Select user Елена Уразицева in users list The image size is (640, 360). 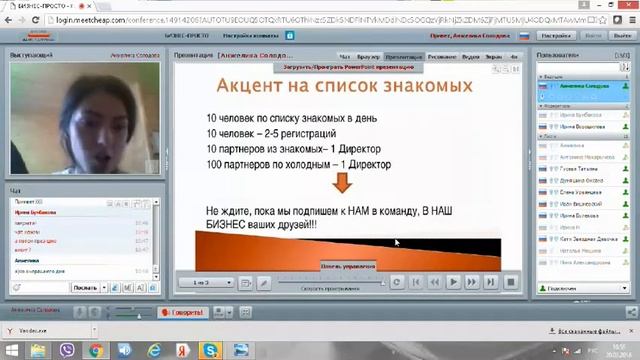[x=584, y=192]
